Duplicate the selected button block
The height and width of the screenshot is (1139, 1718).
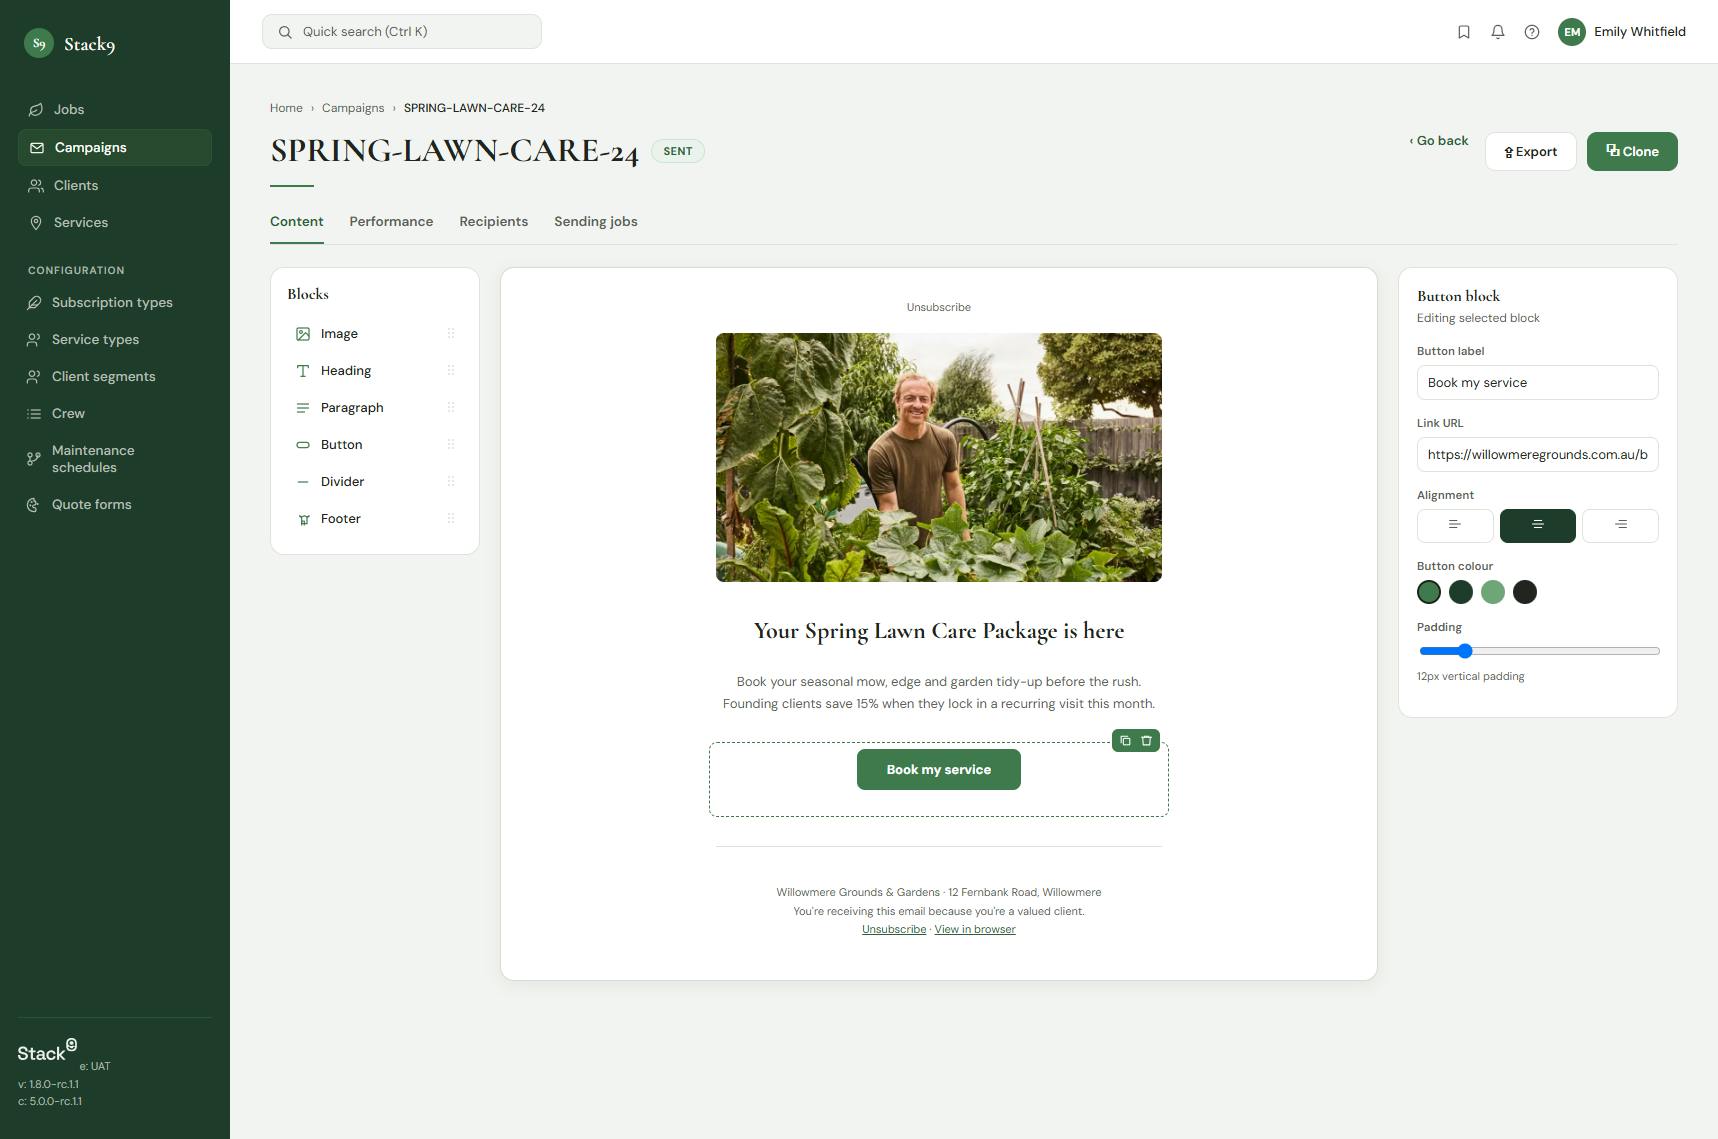pyautogui.click(x=1125, y=741)
